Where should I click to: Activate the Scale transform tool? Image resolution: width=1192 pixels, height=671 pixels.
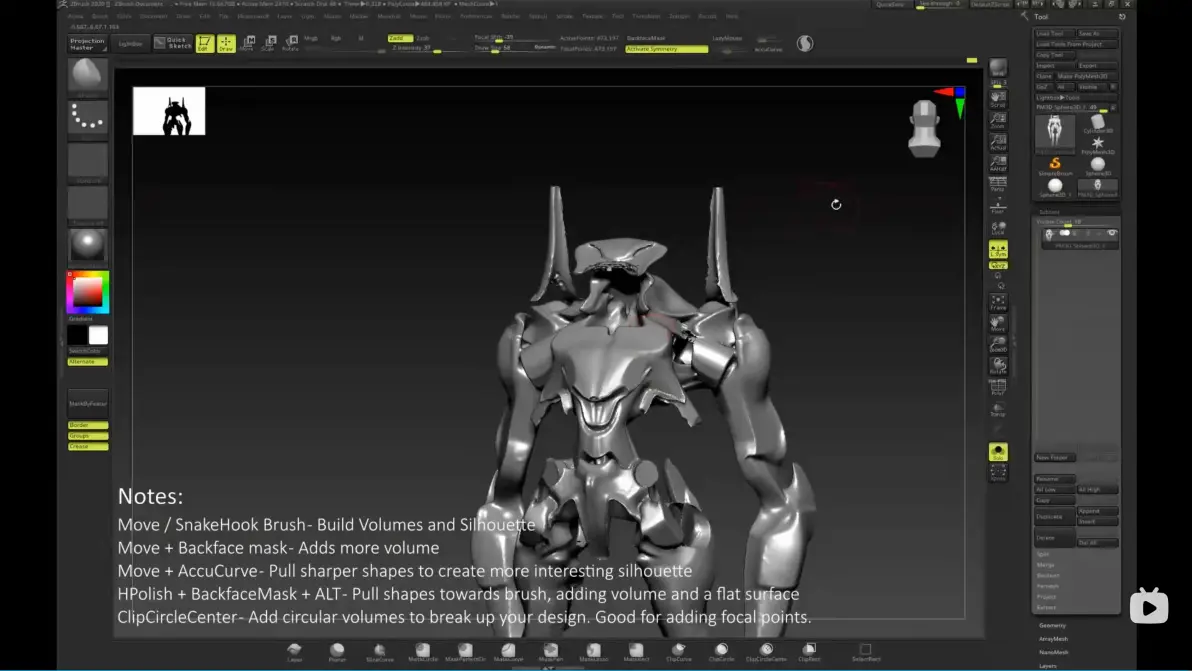[x=268, y=43]
